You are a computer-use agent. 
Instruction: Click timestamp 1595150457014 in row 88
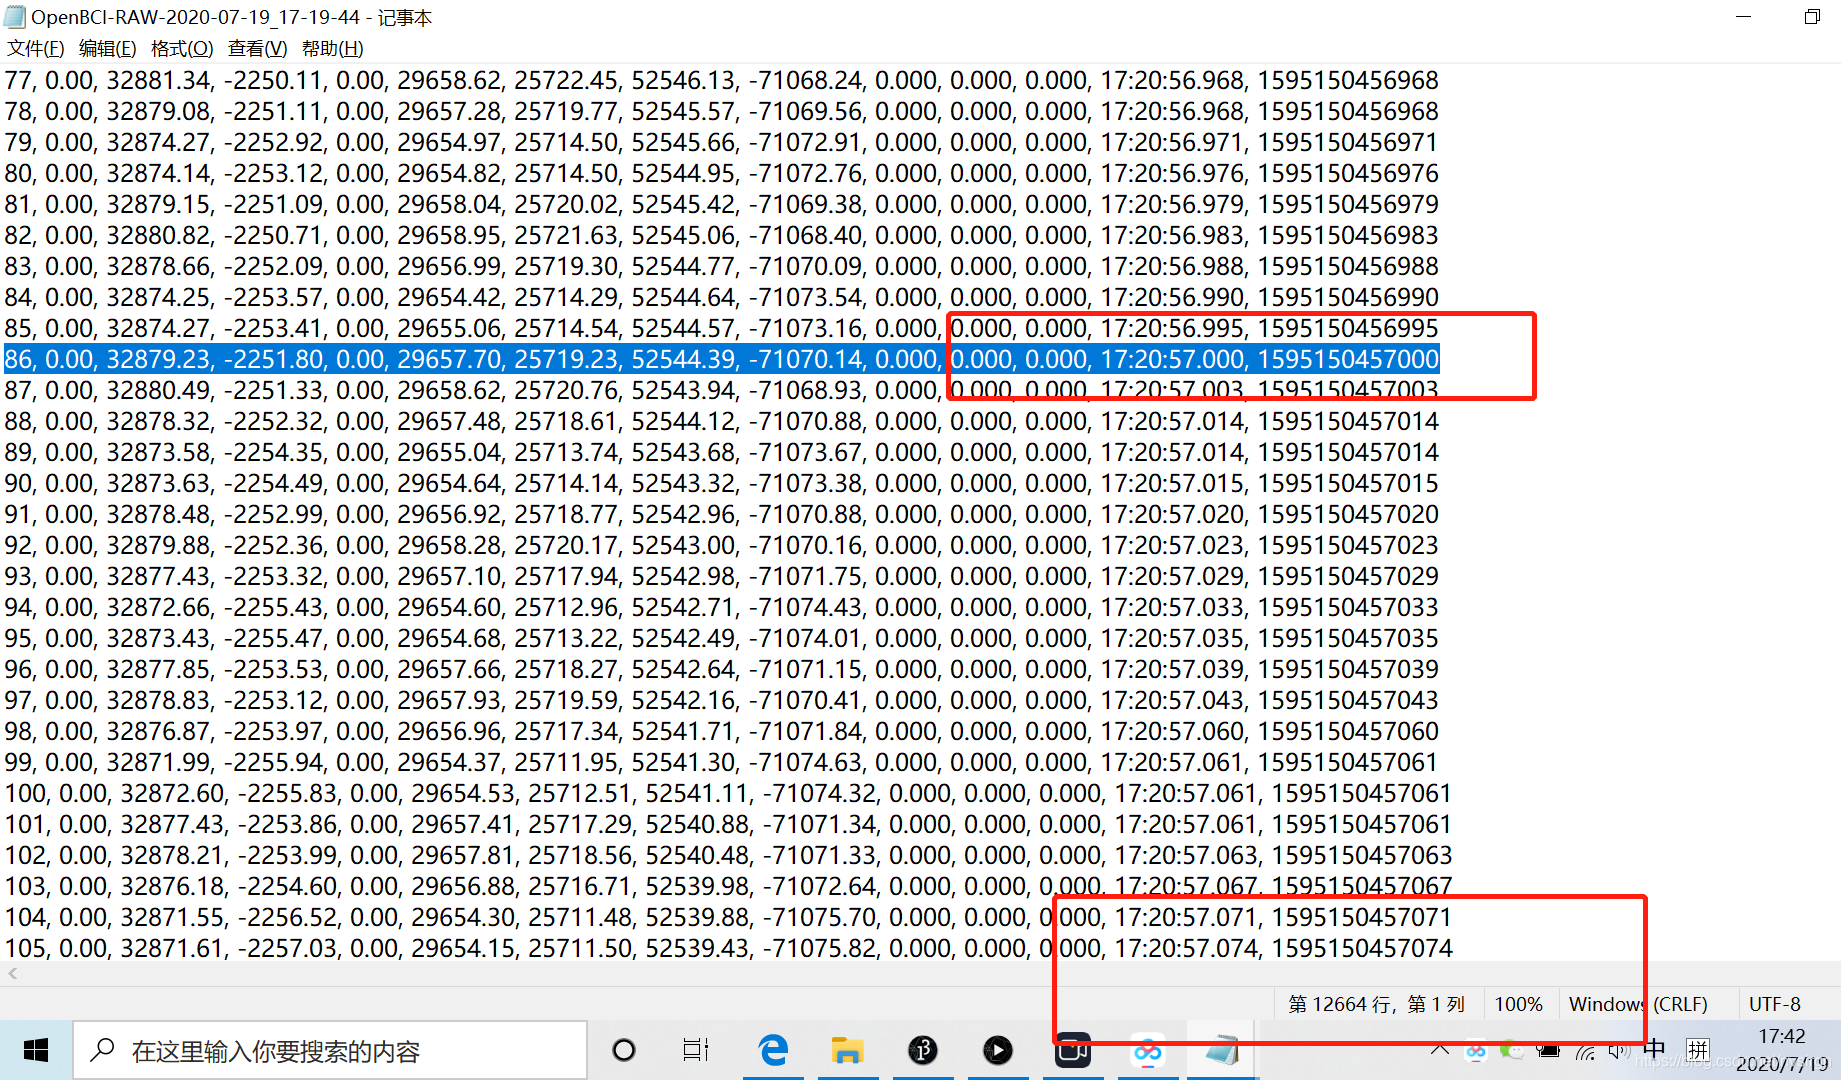(1347, 421)
